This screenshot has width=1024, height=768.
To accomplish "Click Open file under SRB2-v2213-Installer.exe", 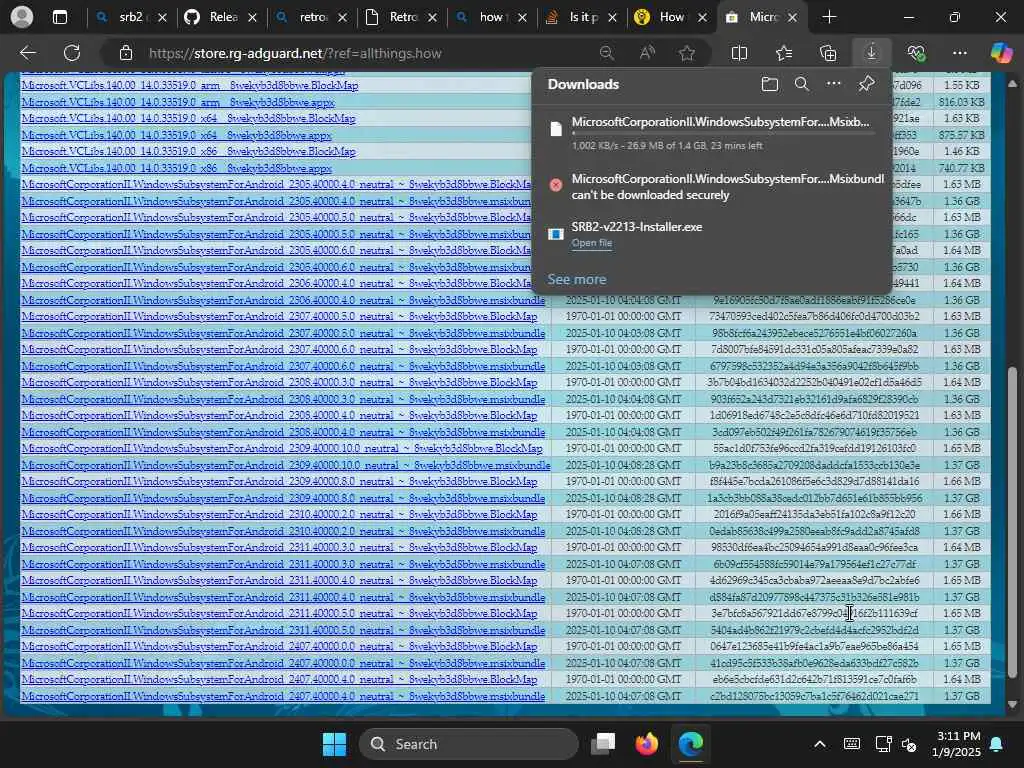I will click(x=592, y=243).
